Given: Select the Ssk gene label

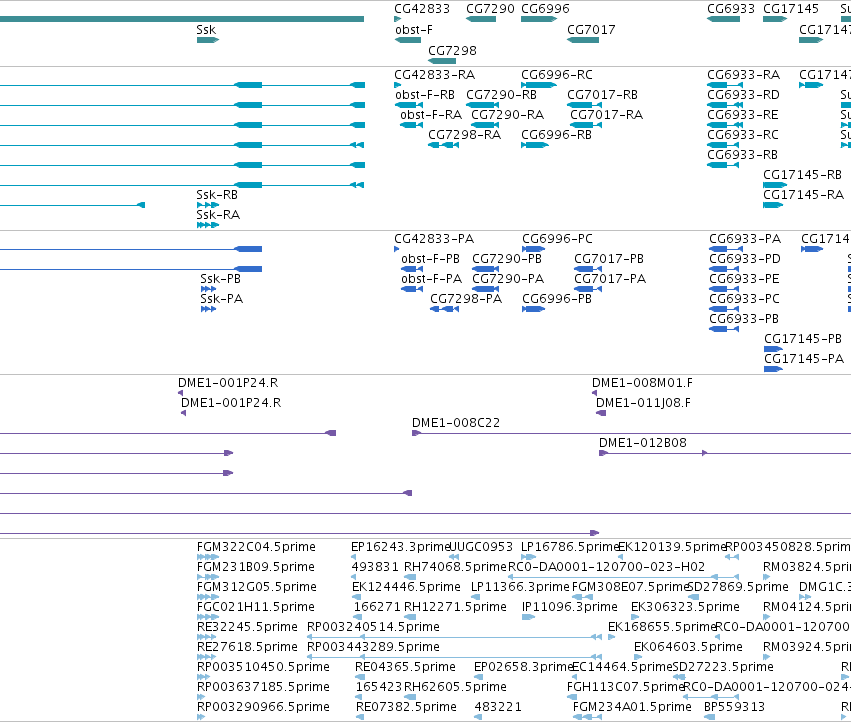Looking at the screenshot, I should (x=206, y=30).
